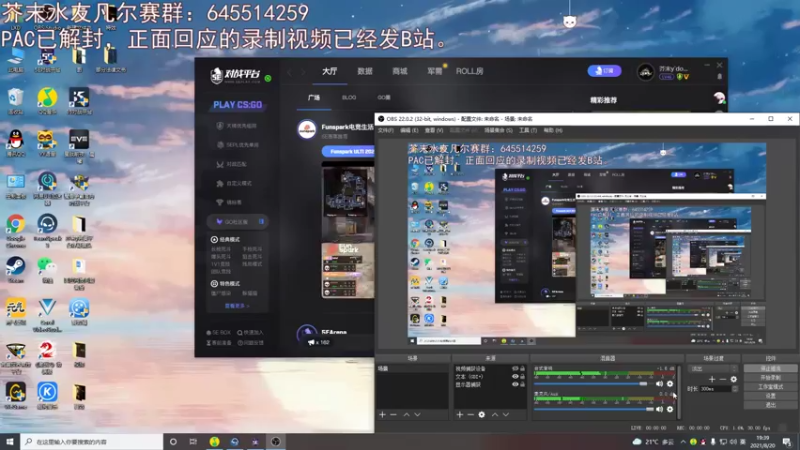This screenshot has height=450, width=800.
Task: Open source properties gear in Sources panel
Action: pos(482,415)
